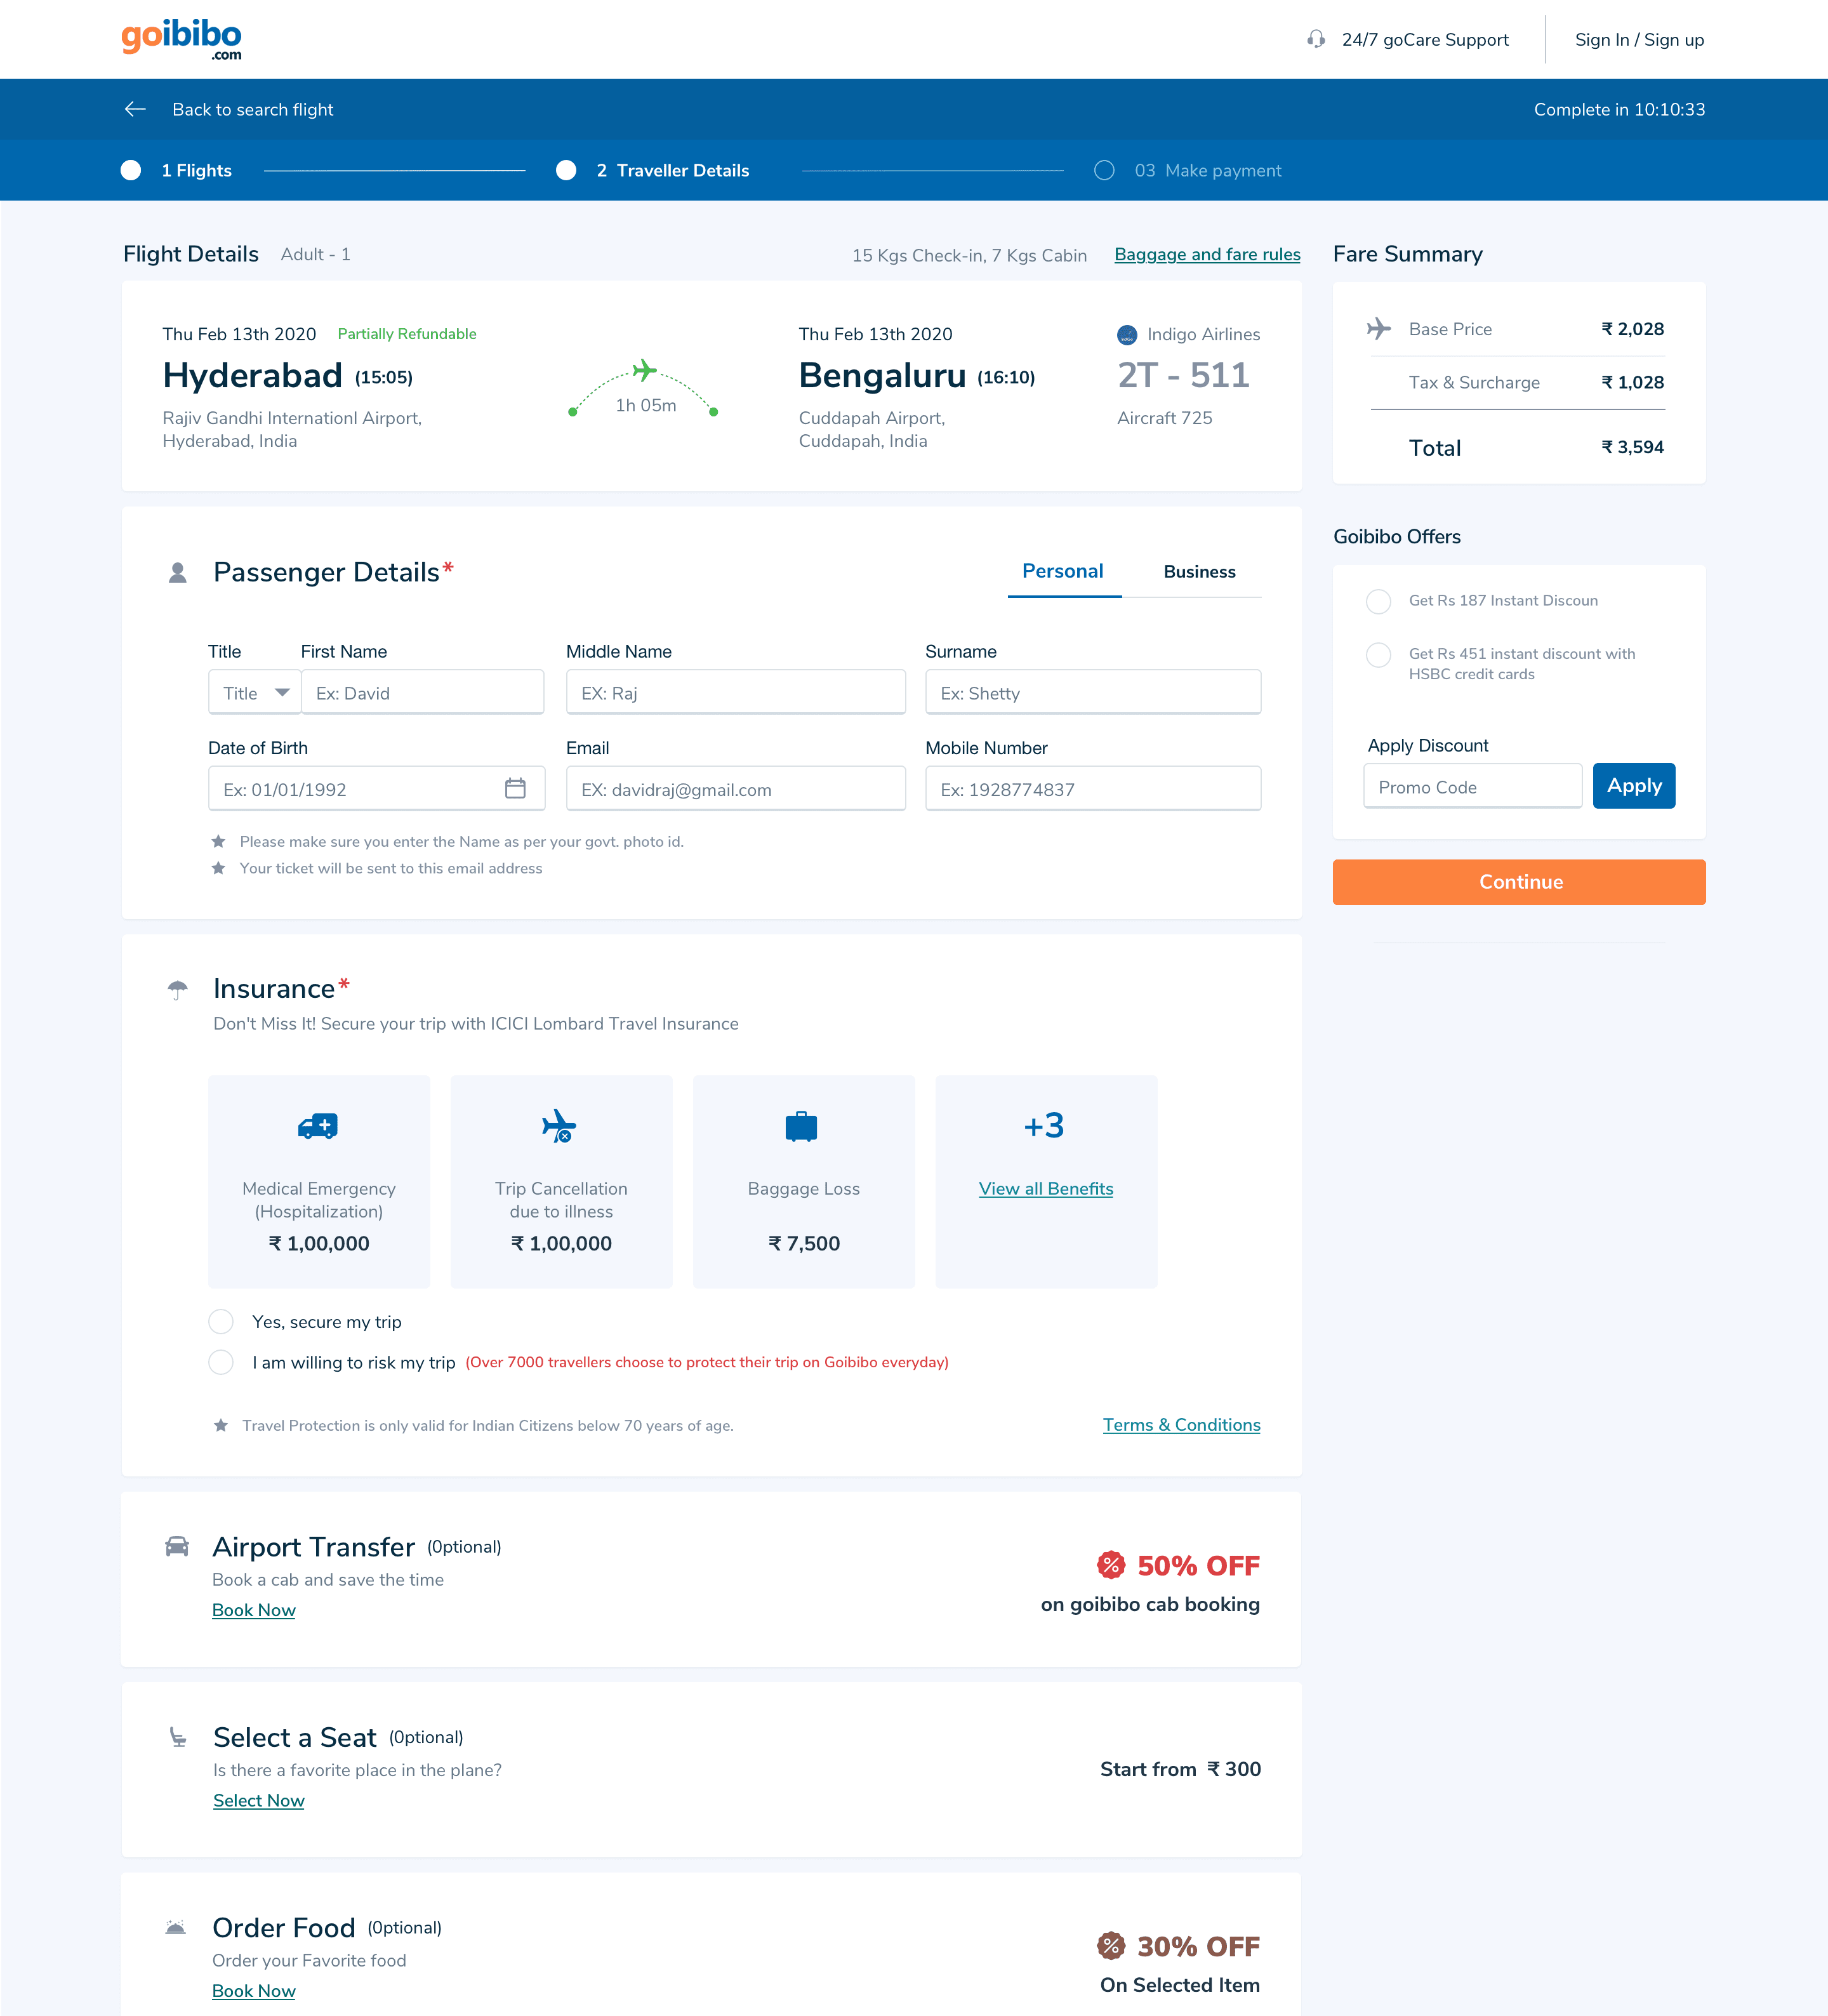
Task: Click the Base Price airplane icon
Action: pos(1379,329)
